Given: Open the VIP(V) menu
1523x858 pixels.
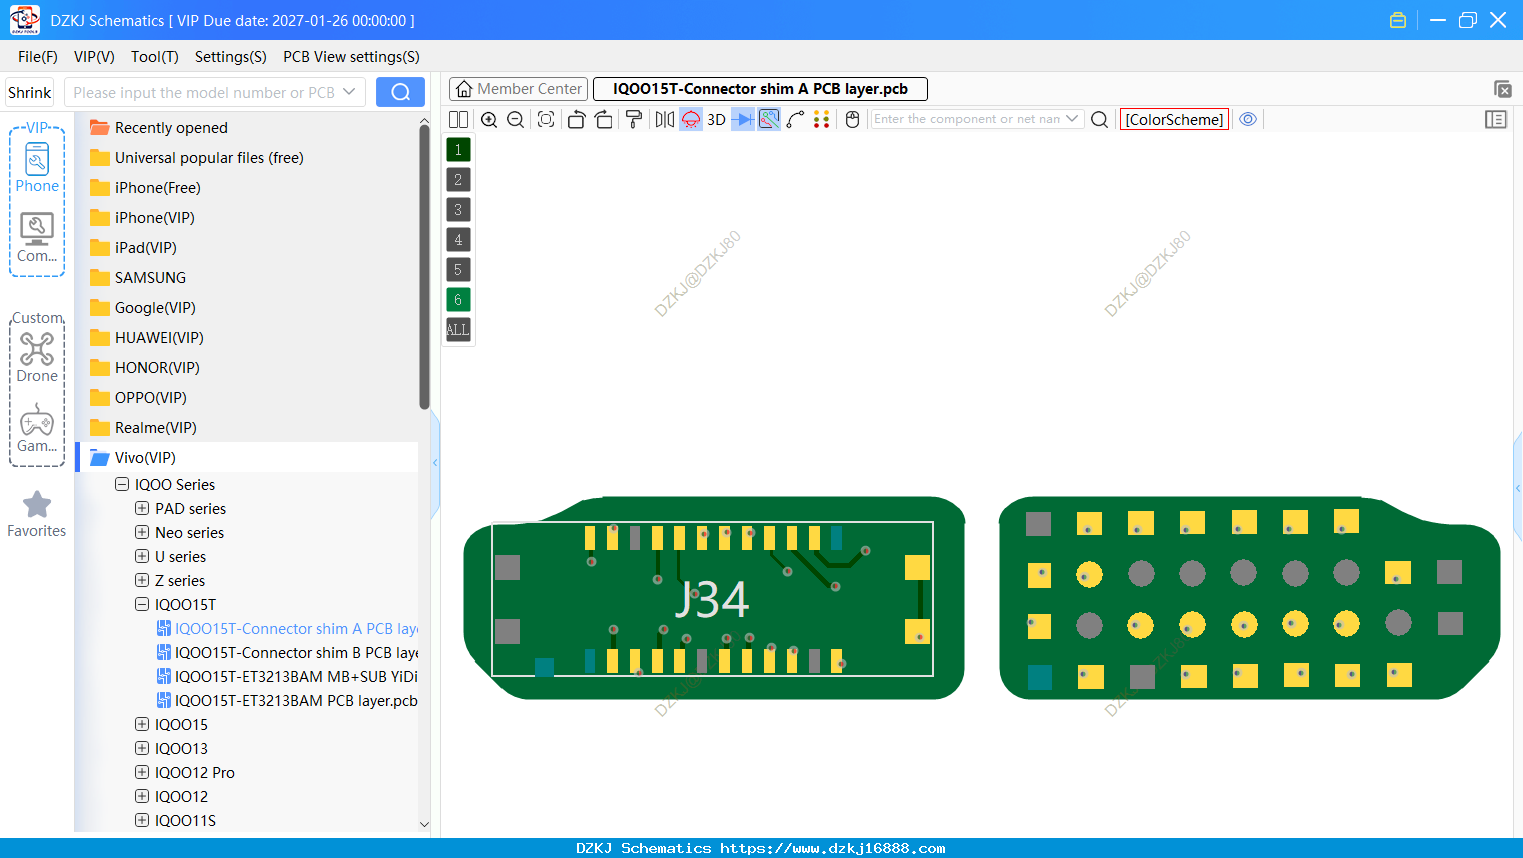Looking at the screenshot, I should 94,57.
